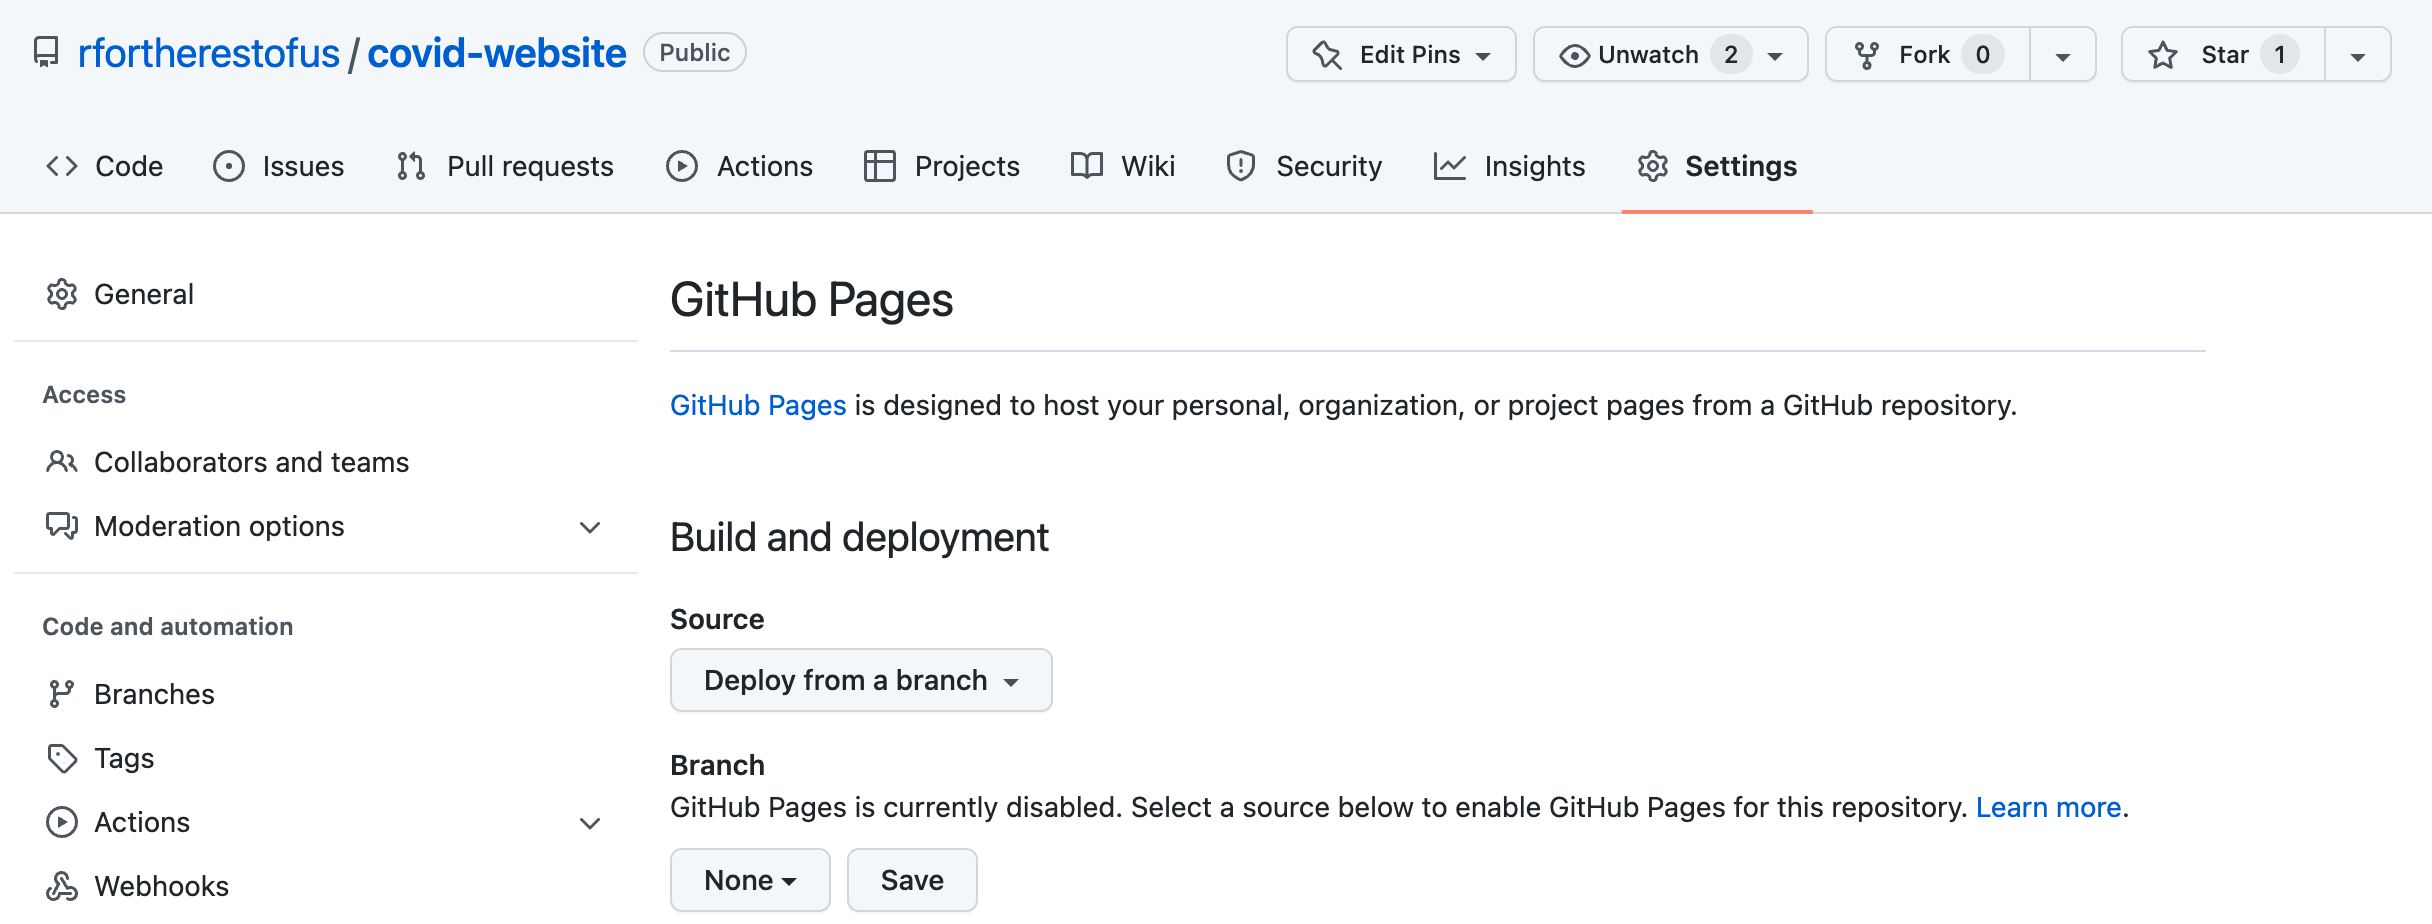Follow the Learn more link
This screenshot has height=924, width=2432.
pos(2048,807)
